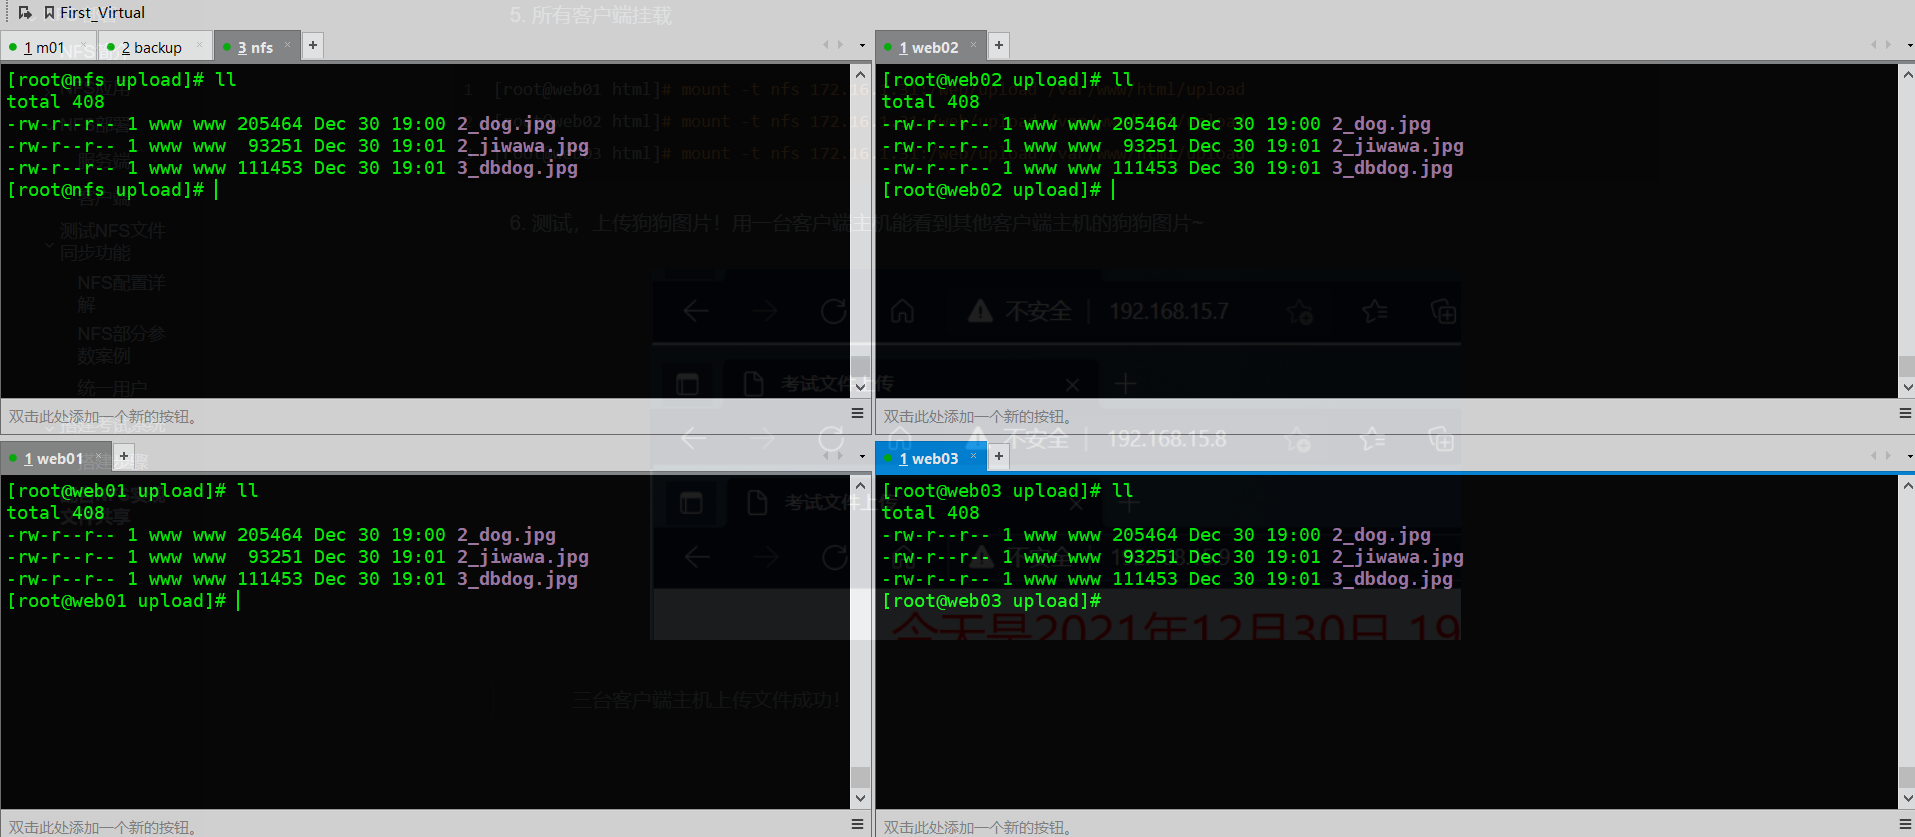Image resolution: width=1915 pixels, height=837 pixels.
Task: Click 2_jiwawa.jpg in the nfs terminal
Action: click(x=523, y=146)
